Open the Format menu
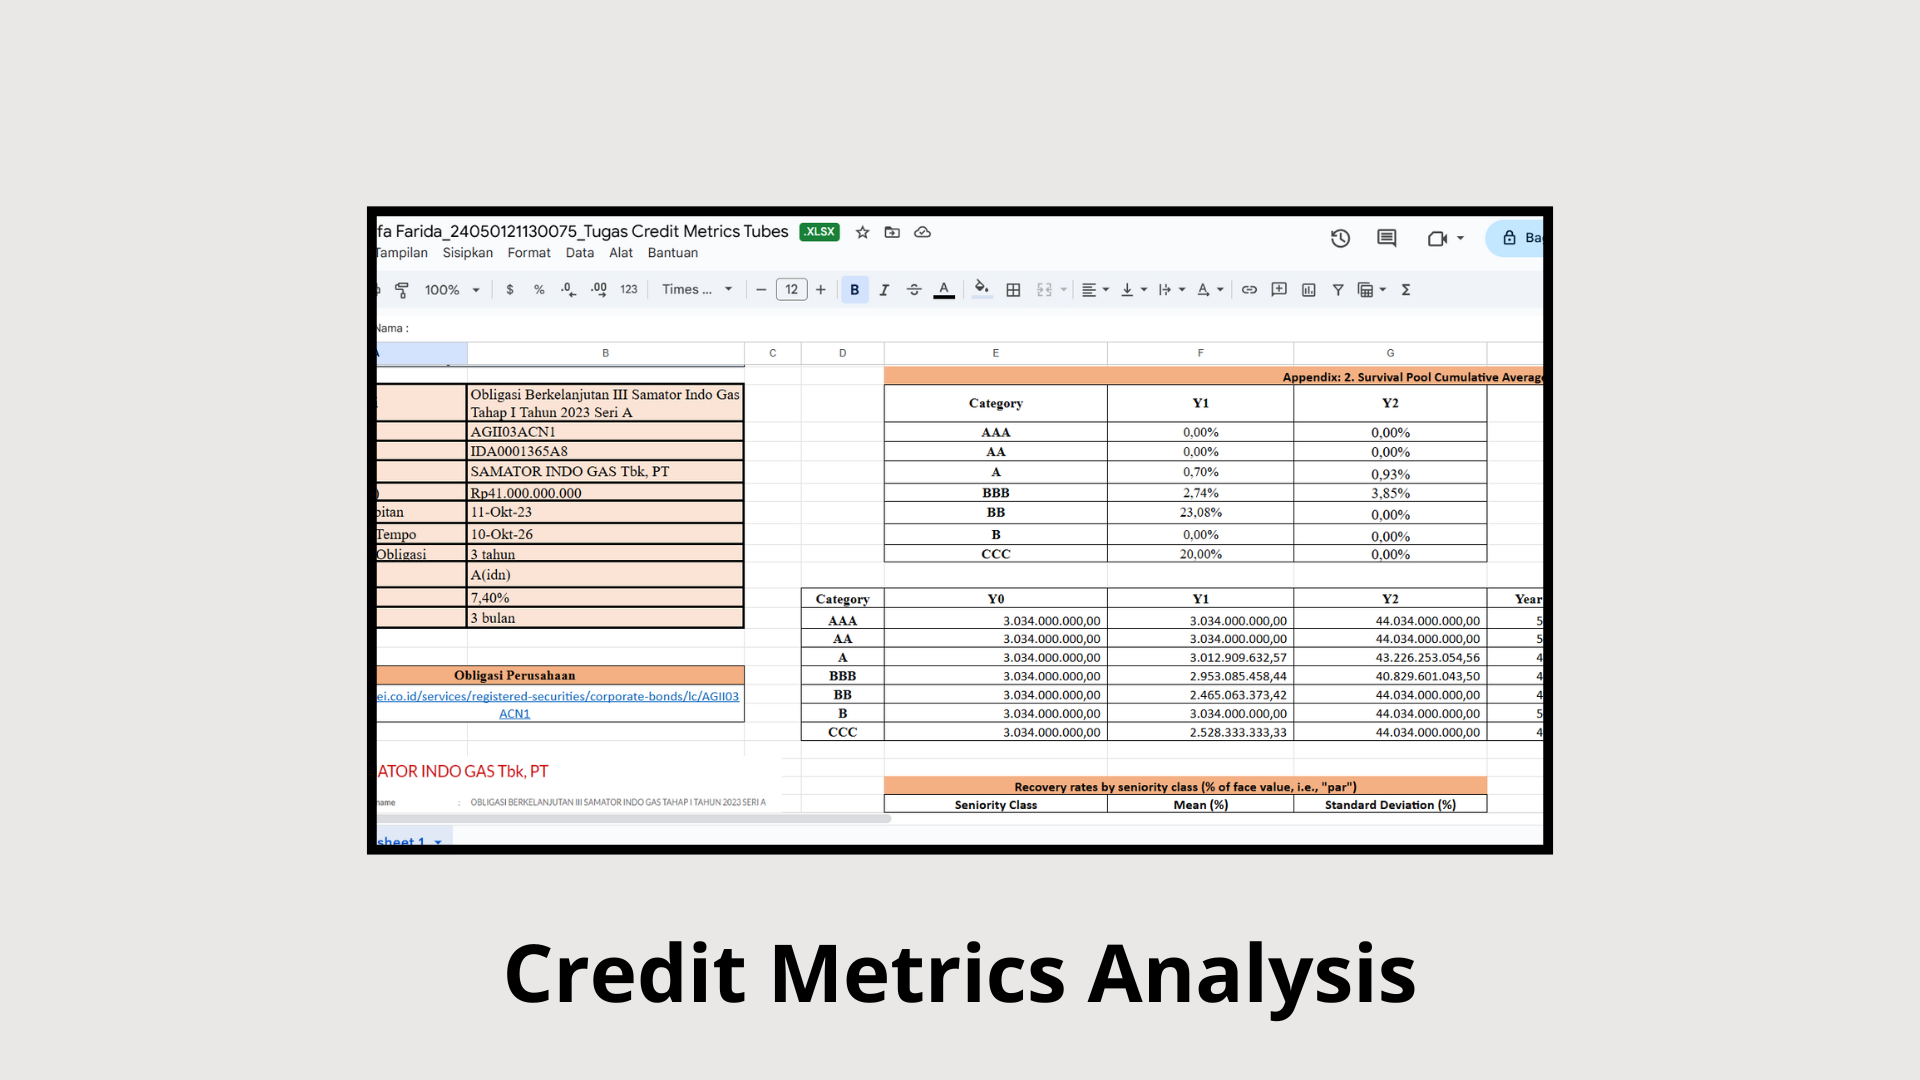1920x1080 pixels. click(x=529, y=253)
